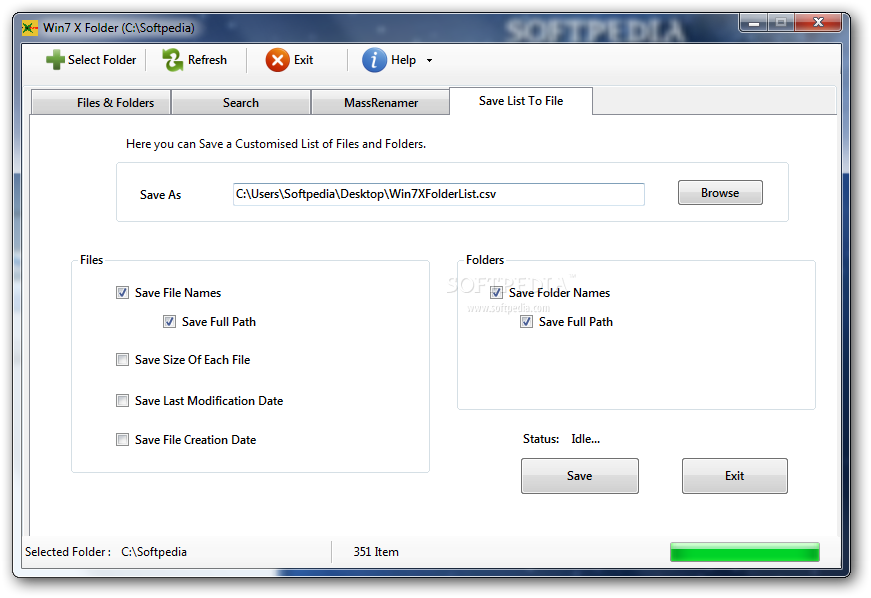Screen dimensions: 871x598
Task: Click the 351 Item status text
Action: [376, 552]
